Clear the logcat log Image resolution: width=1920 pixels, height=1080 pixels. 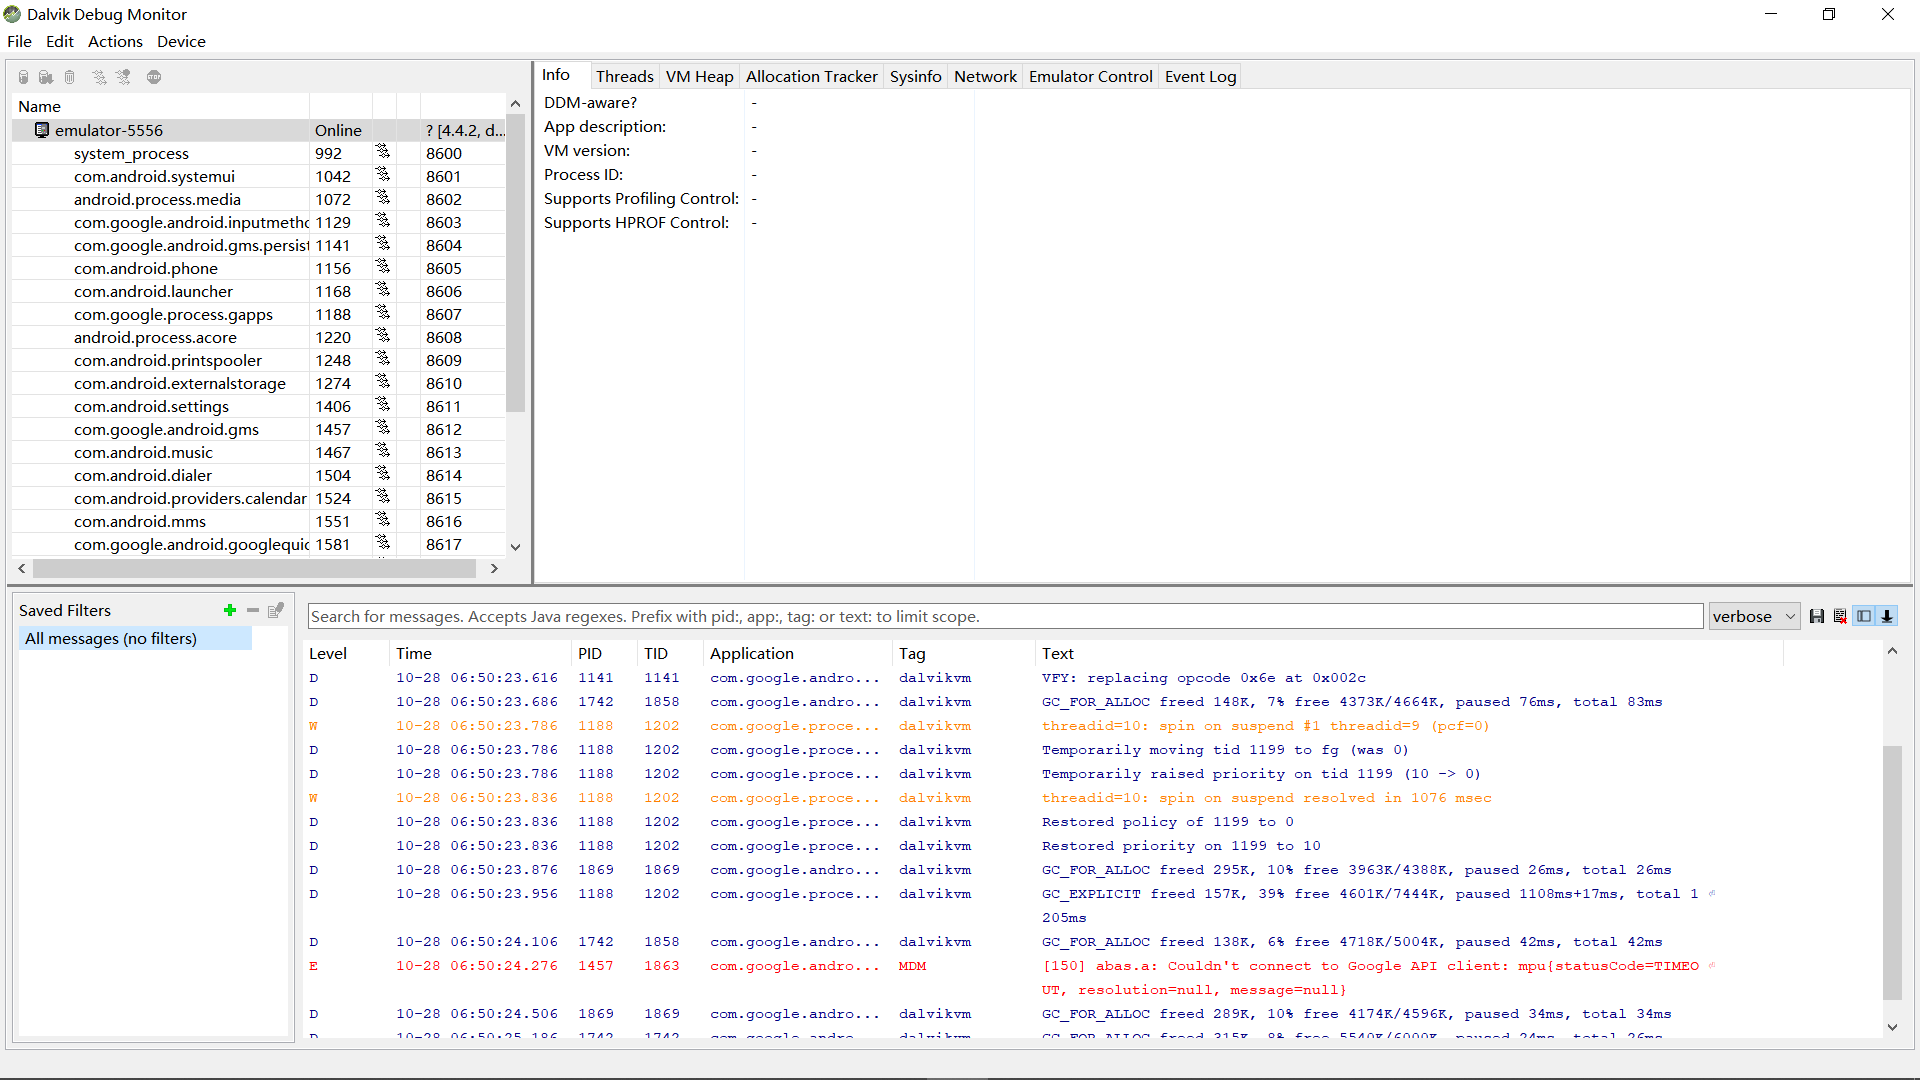coord(1840,616)
